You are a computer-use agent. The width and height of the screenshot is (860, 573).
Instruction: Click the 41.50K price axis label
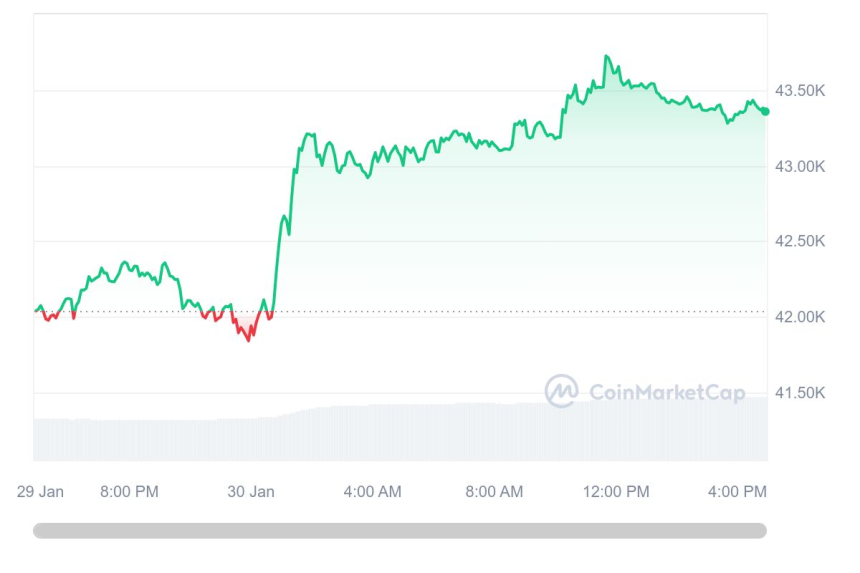pyautogui.click(x=801, y=392)
